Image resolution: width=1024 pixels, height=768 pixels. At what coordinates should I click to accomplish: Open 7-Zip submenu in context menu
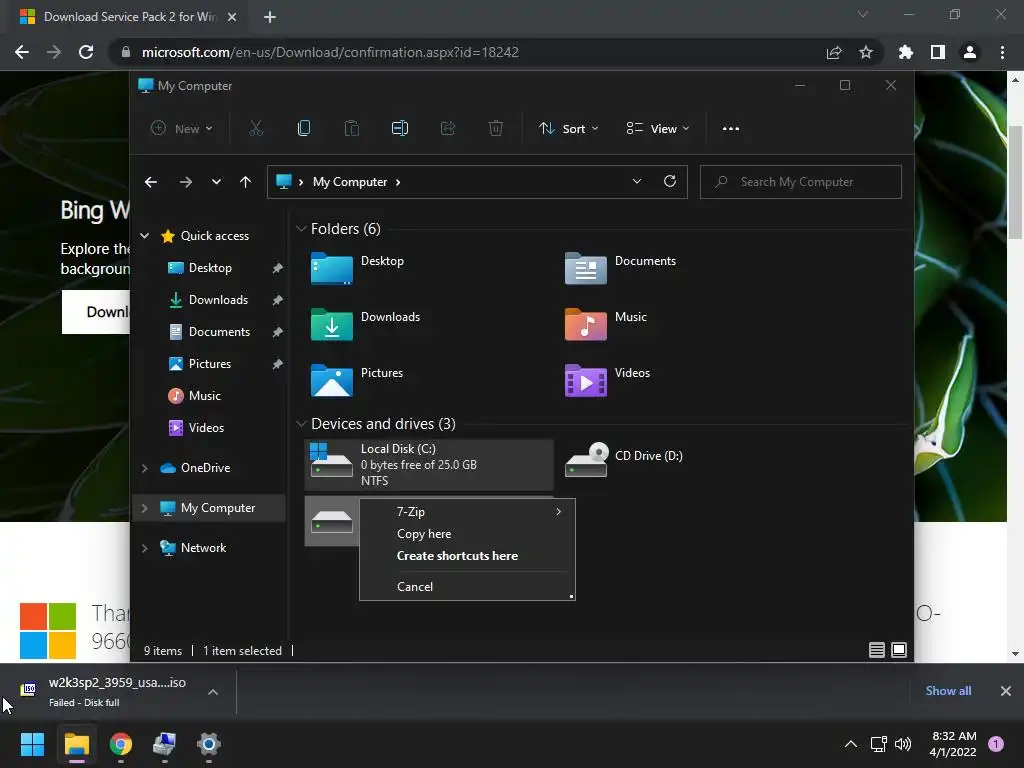tap(467, 512)
